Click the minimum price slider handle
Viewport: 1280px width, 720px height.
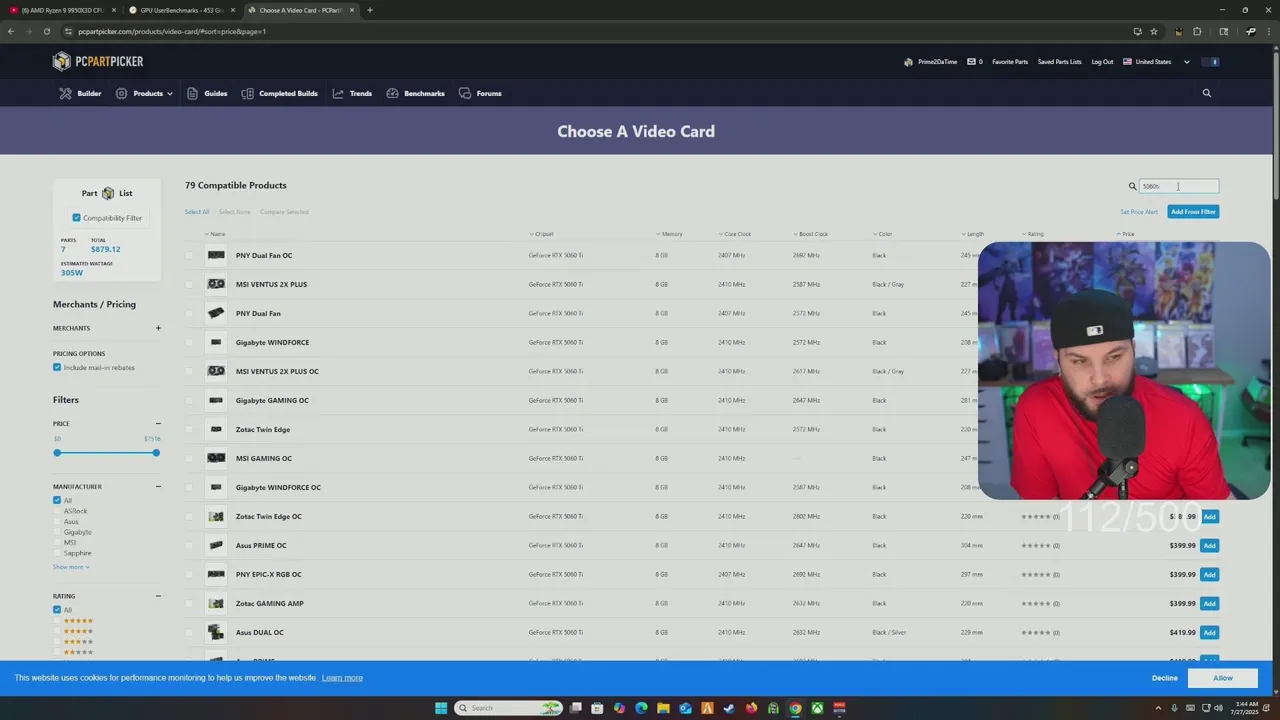pyautogui.click(x=57, y=453)
